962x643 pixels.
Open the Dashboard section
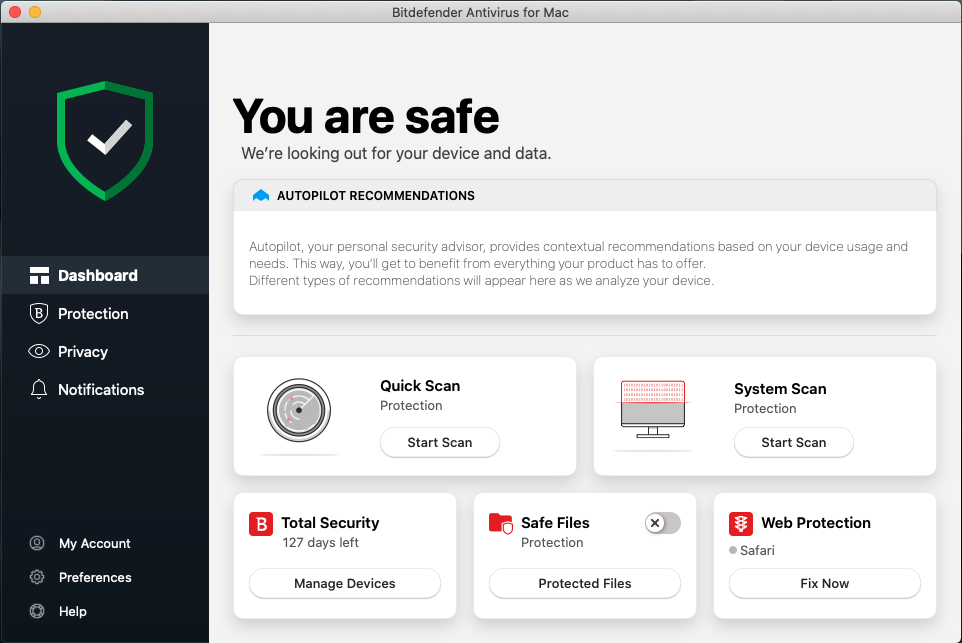(97, 275)
